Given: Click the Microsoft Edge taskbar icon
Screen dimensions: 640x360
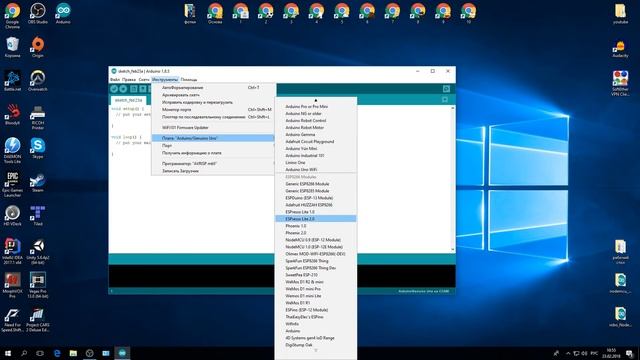Looking at the screenshot, I should click(x=57, y=353).
